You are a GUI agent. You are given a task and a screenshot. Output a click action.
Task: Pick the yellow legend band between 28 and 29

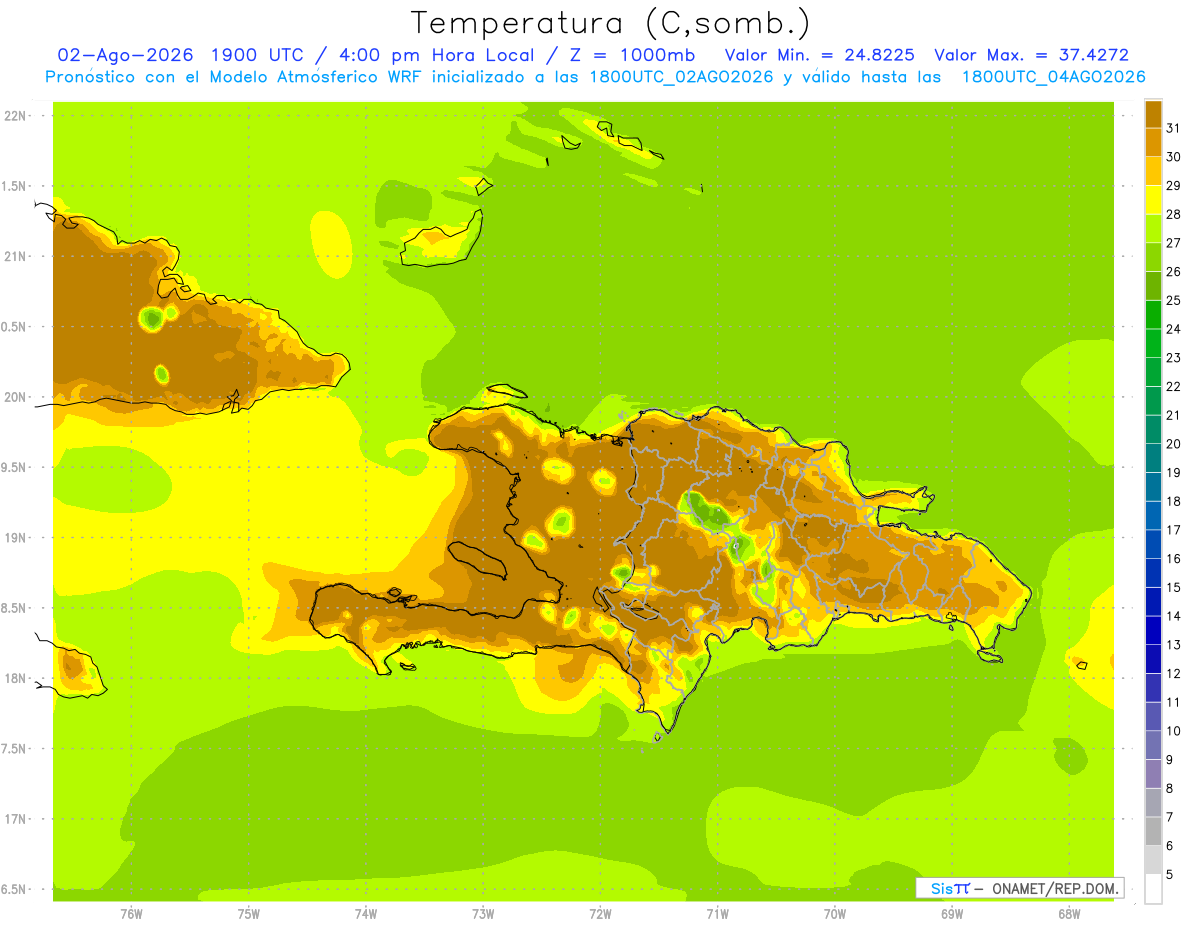(1153, 200)
